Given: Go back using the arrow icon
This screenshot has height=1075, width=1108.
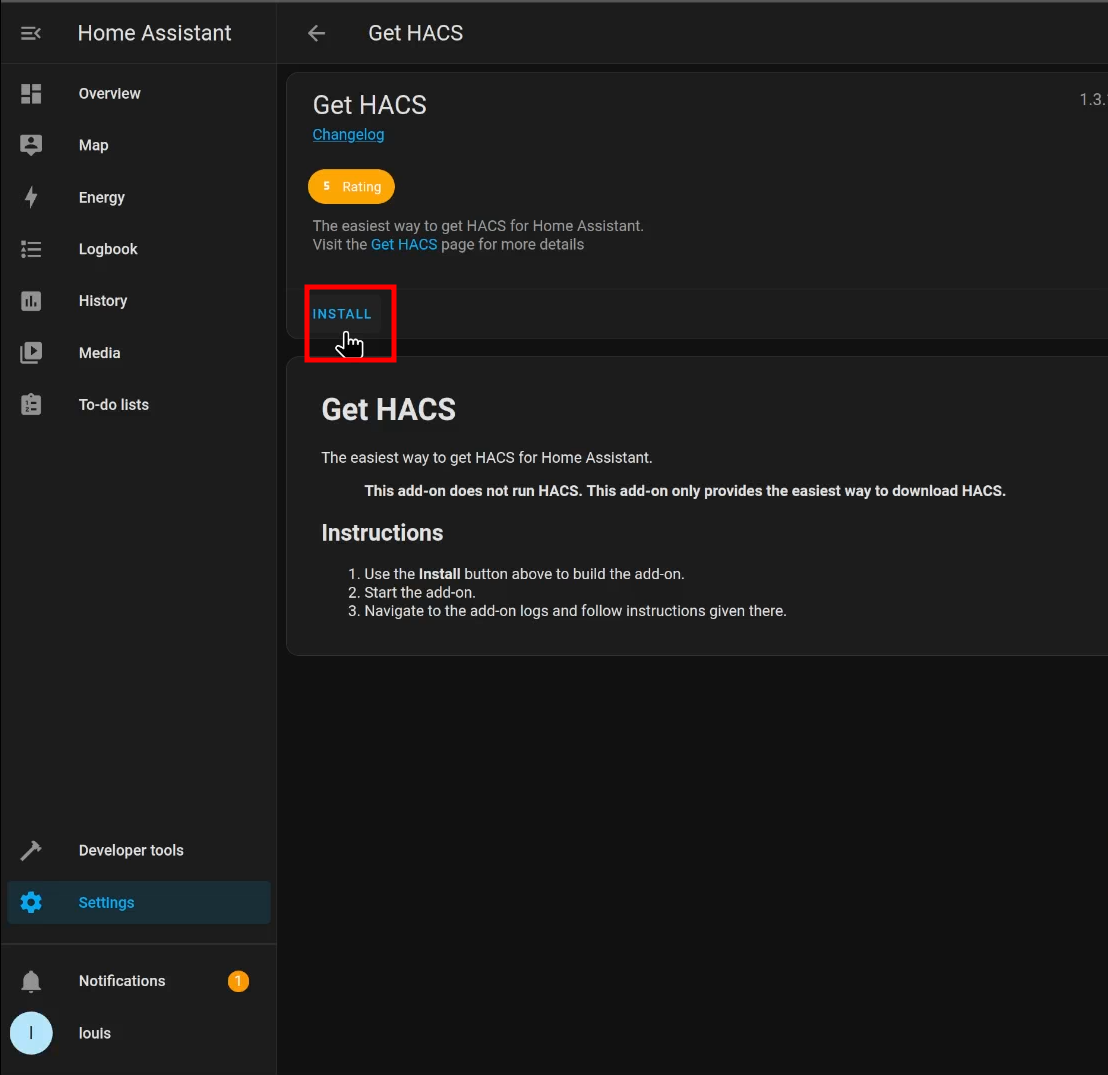Looking at the screenshot, I should pos(317,33).
